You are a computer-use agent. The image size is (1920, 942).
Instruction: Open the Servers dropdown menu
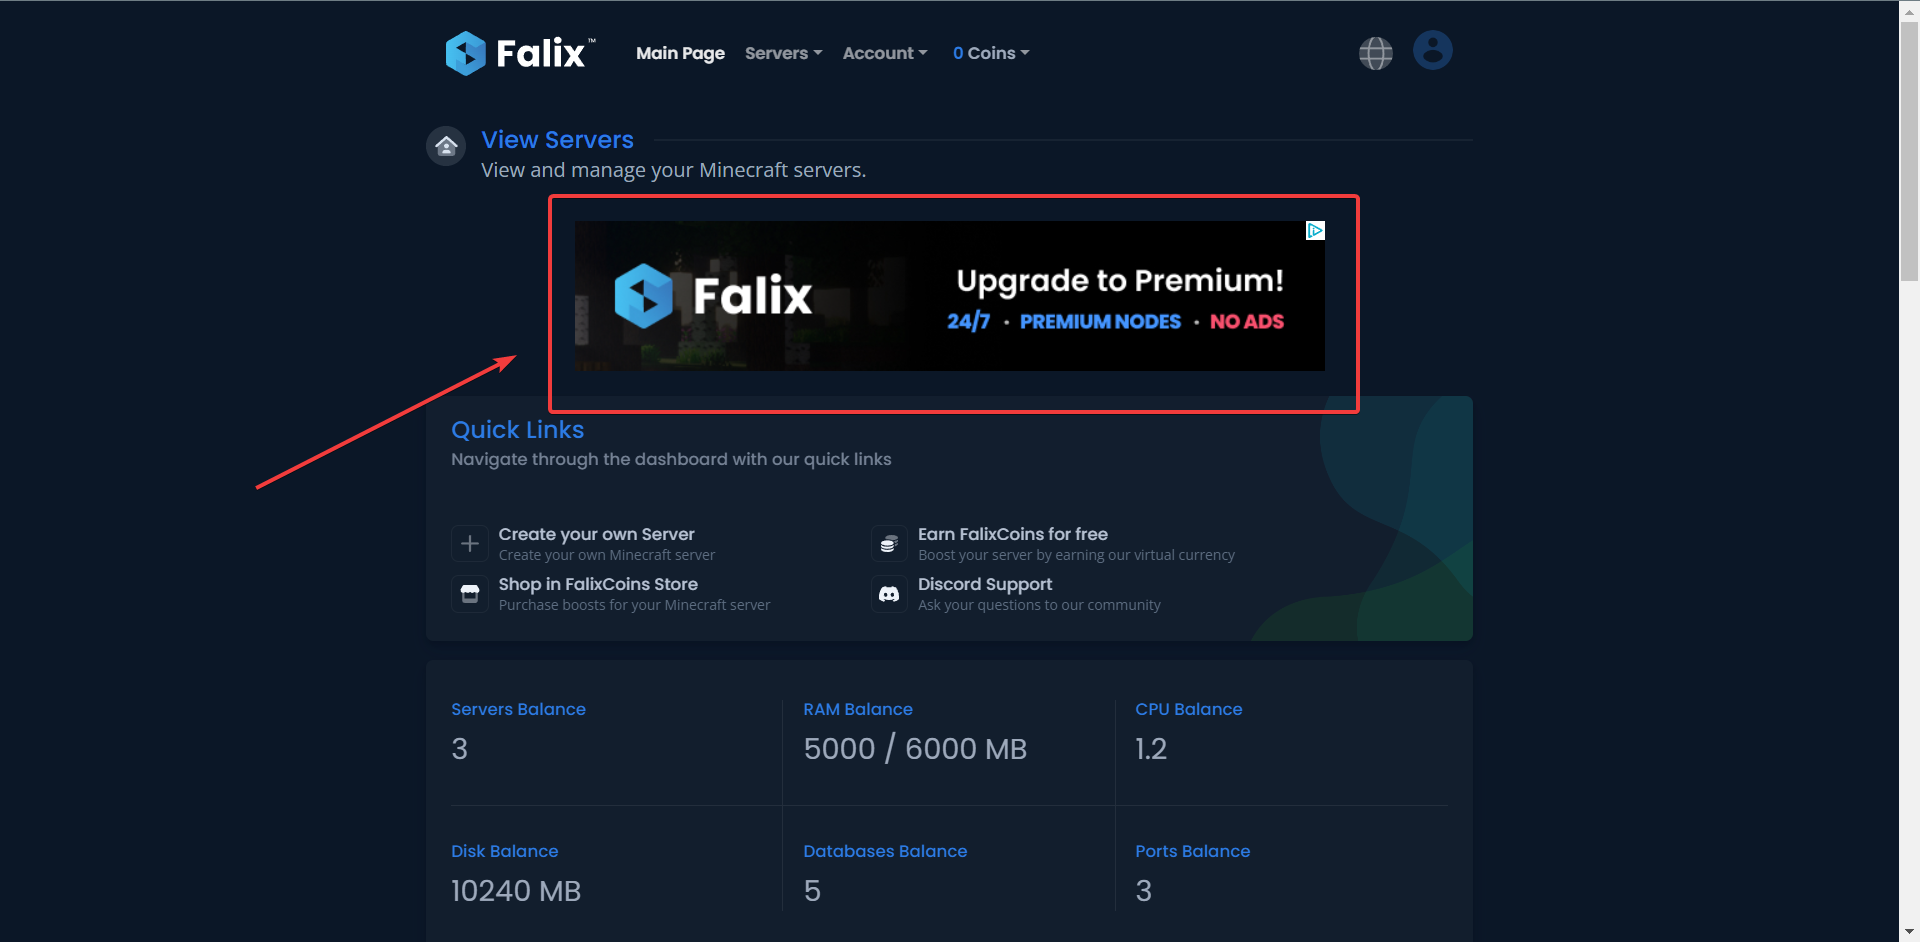783,53
